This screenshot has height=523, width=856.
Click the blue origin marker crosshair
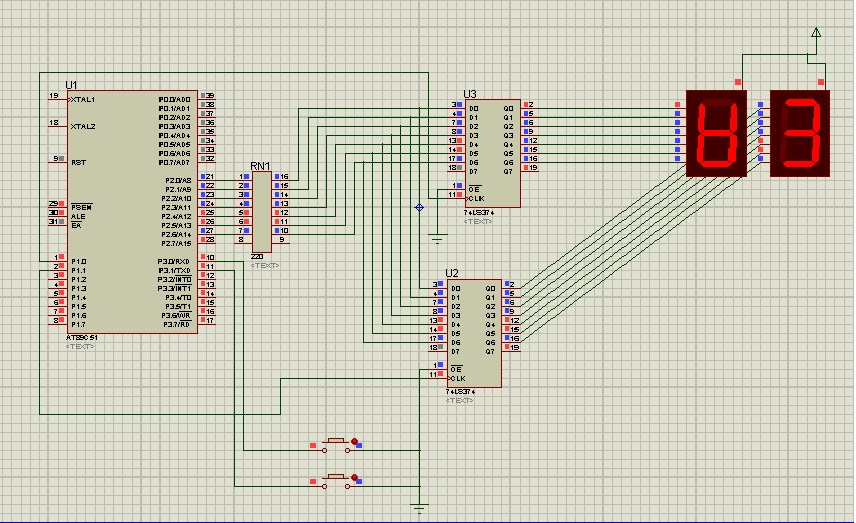pos(419,207)
